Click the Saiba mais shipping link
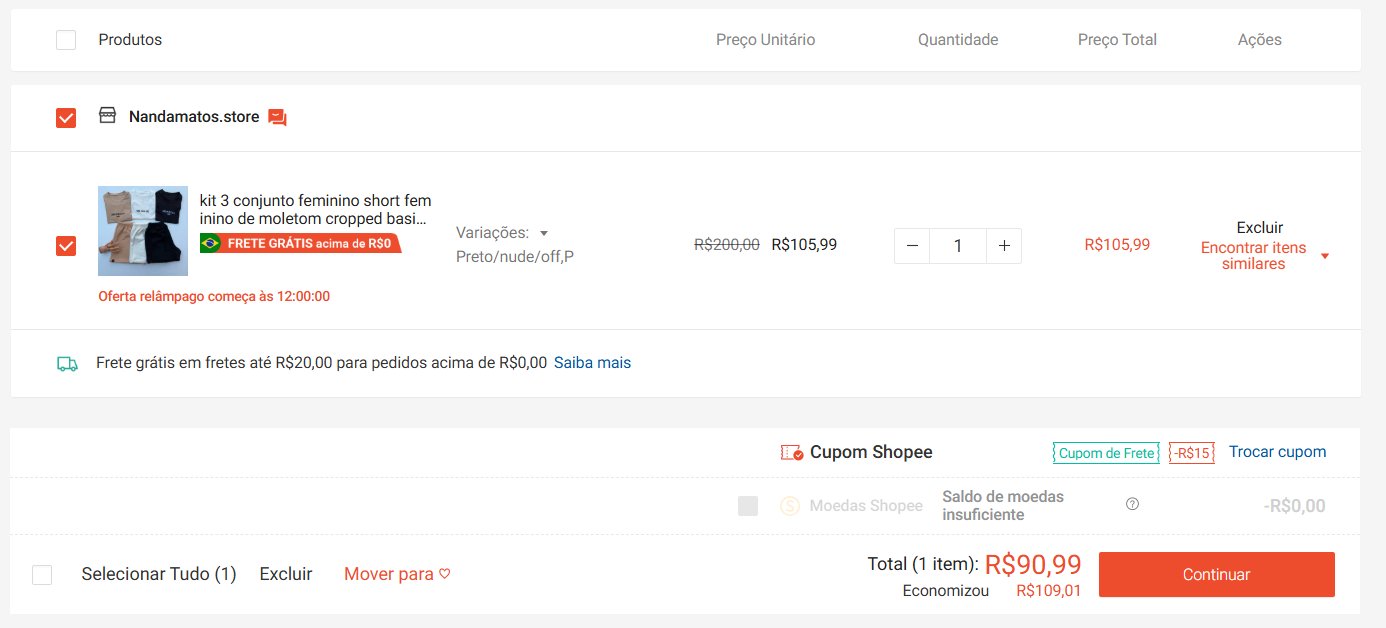The image size is (1386, 628). 593,363
